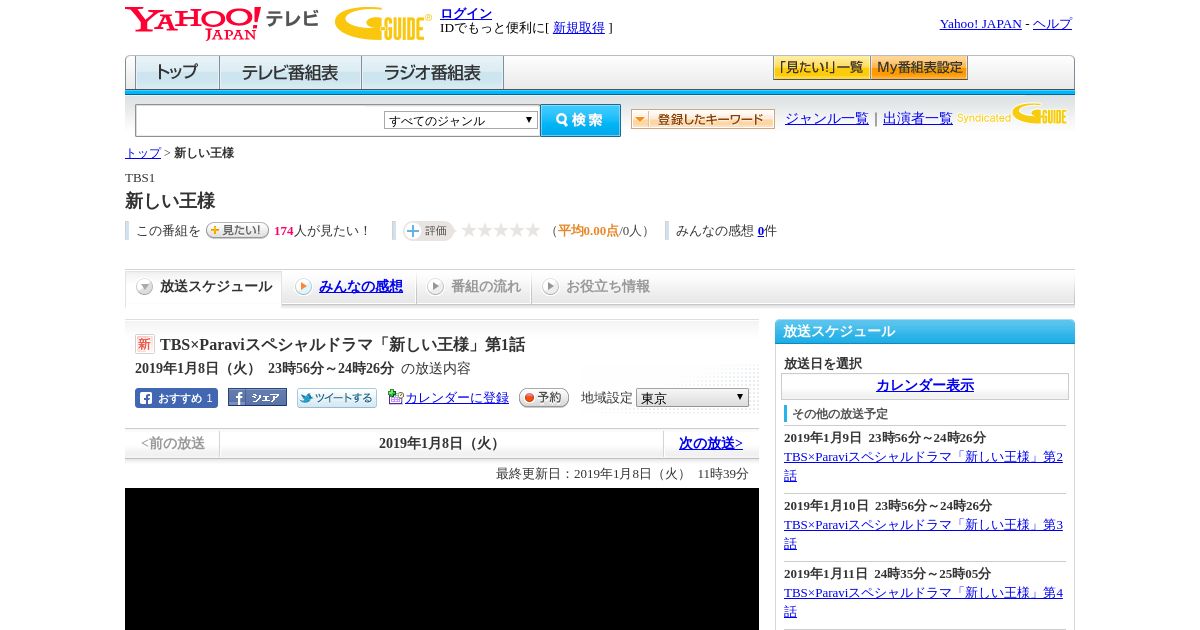
Task: Focus the program search input field
Action: tap(260, 120)
